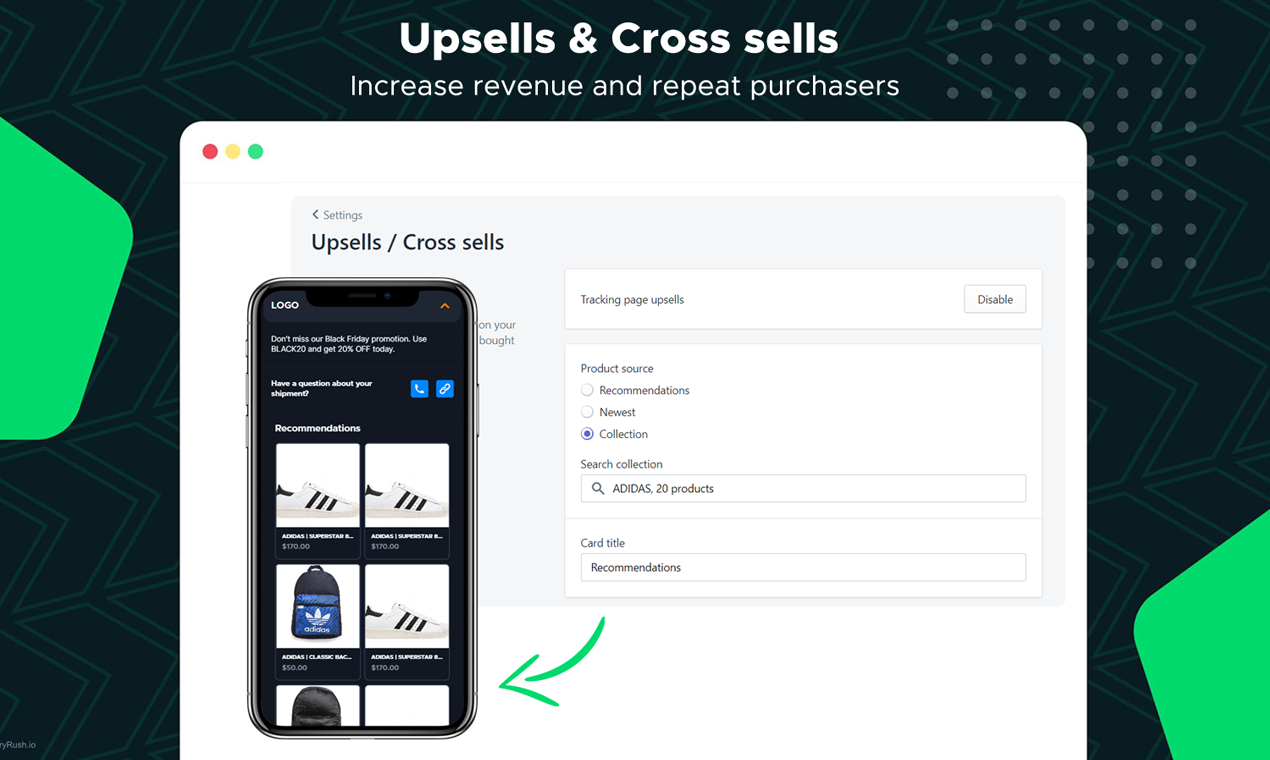This screenshot has height=760, width=1270.
Task: Click the second Superstar shoe in top row
Action: (x=407, y=486)
